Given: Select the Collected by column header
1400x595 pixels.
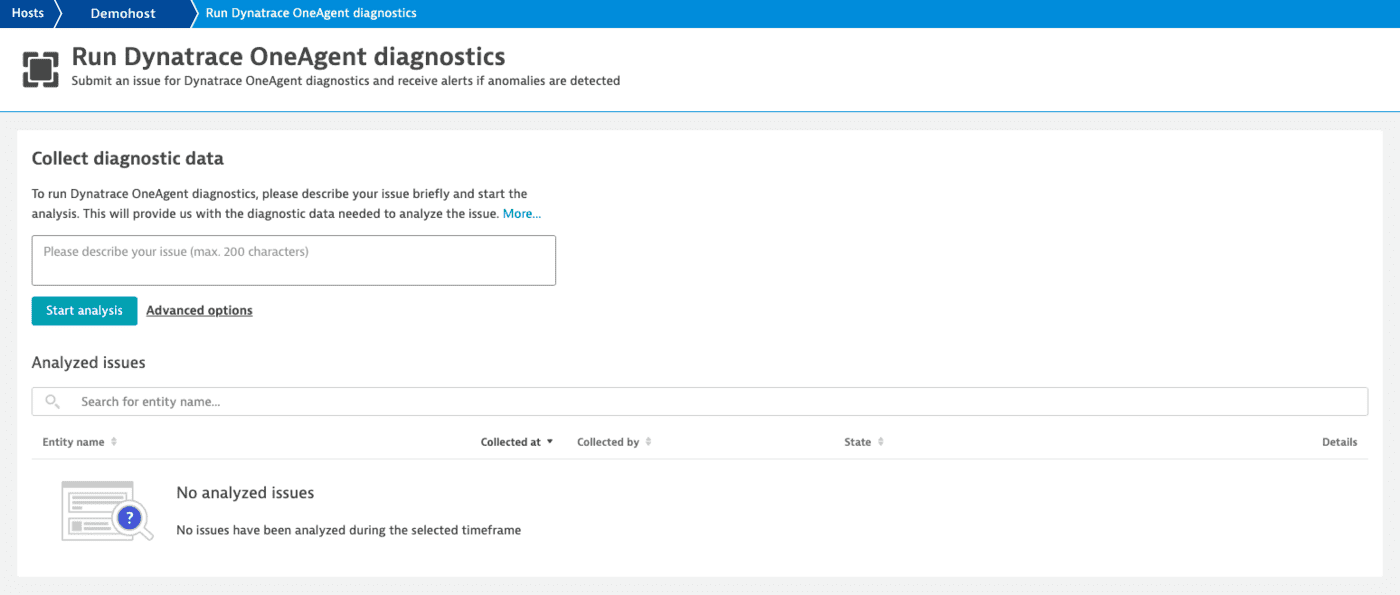Looking at the screenshot, I should pos(607,441).
